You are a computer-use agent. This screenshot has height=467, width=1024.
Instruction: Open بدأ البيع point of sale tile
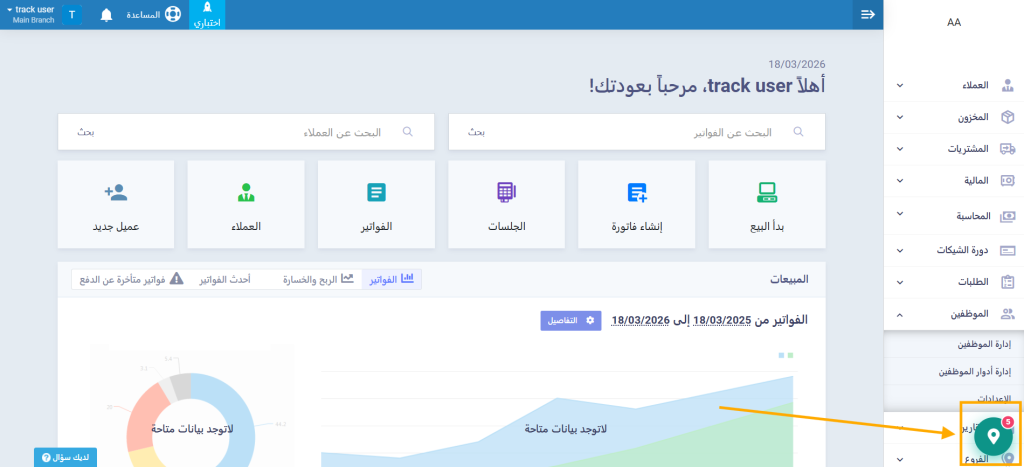pos(767,204)
